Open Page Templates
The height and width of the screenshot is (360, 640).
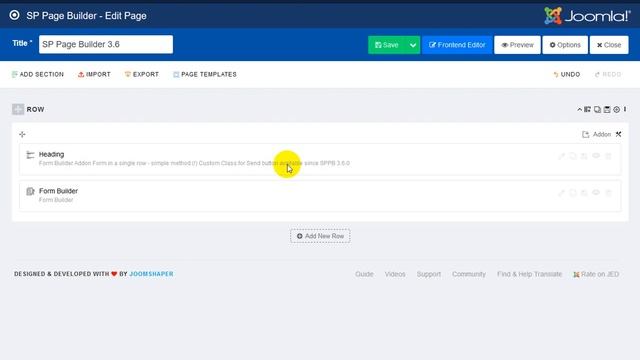tap(205, 74)
